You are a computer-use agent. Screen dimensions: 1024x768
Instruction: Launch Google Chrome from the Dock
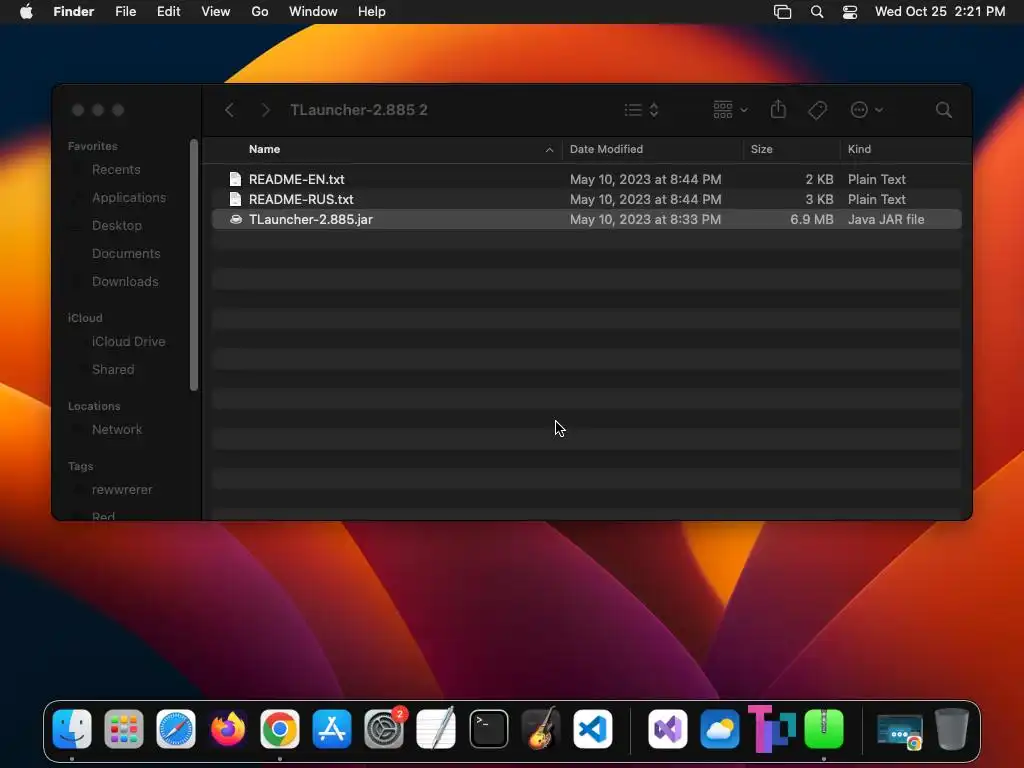[280, 729]
